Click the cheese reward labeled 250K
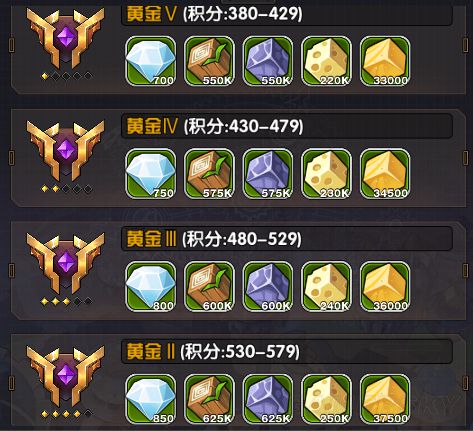Screen dimensions: 473x431 click(x=327, y=399)
